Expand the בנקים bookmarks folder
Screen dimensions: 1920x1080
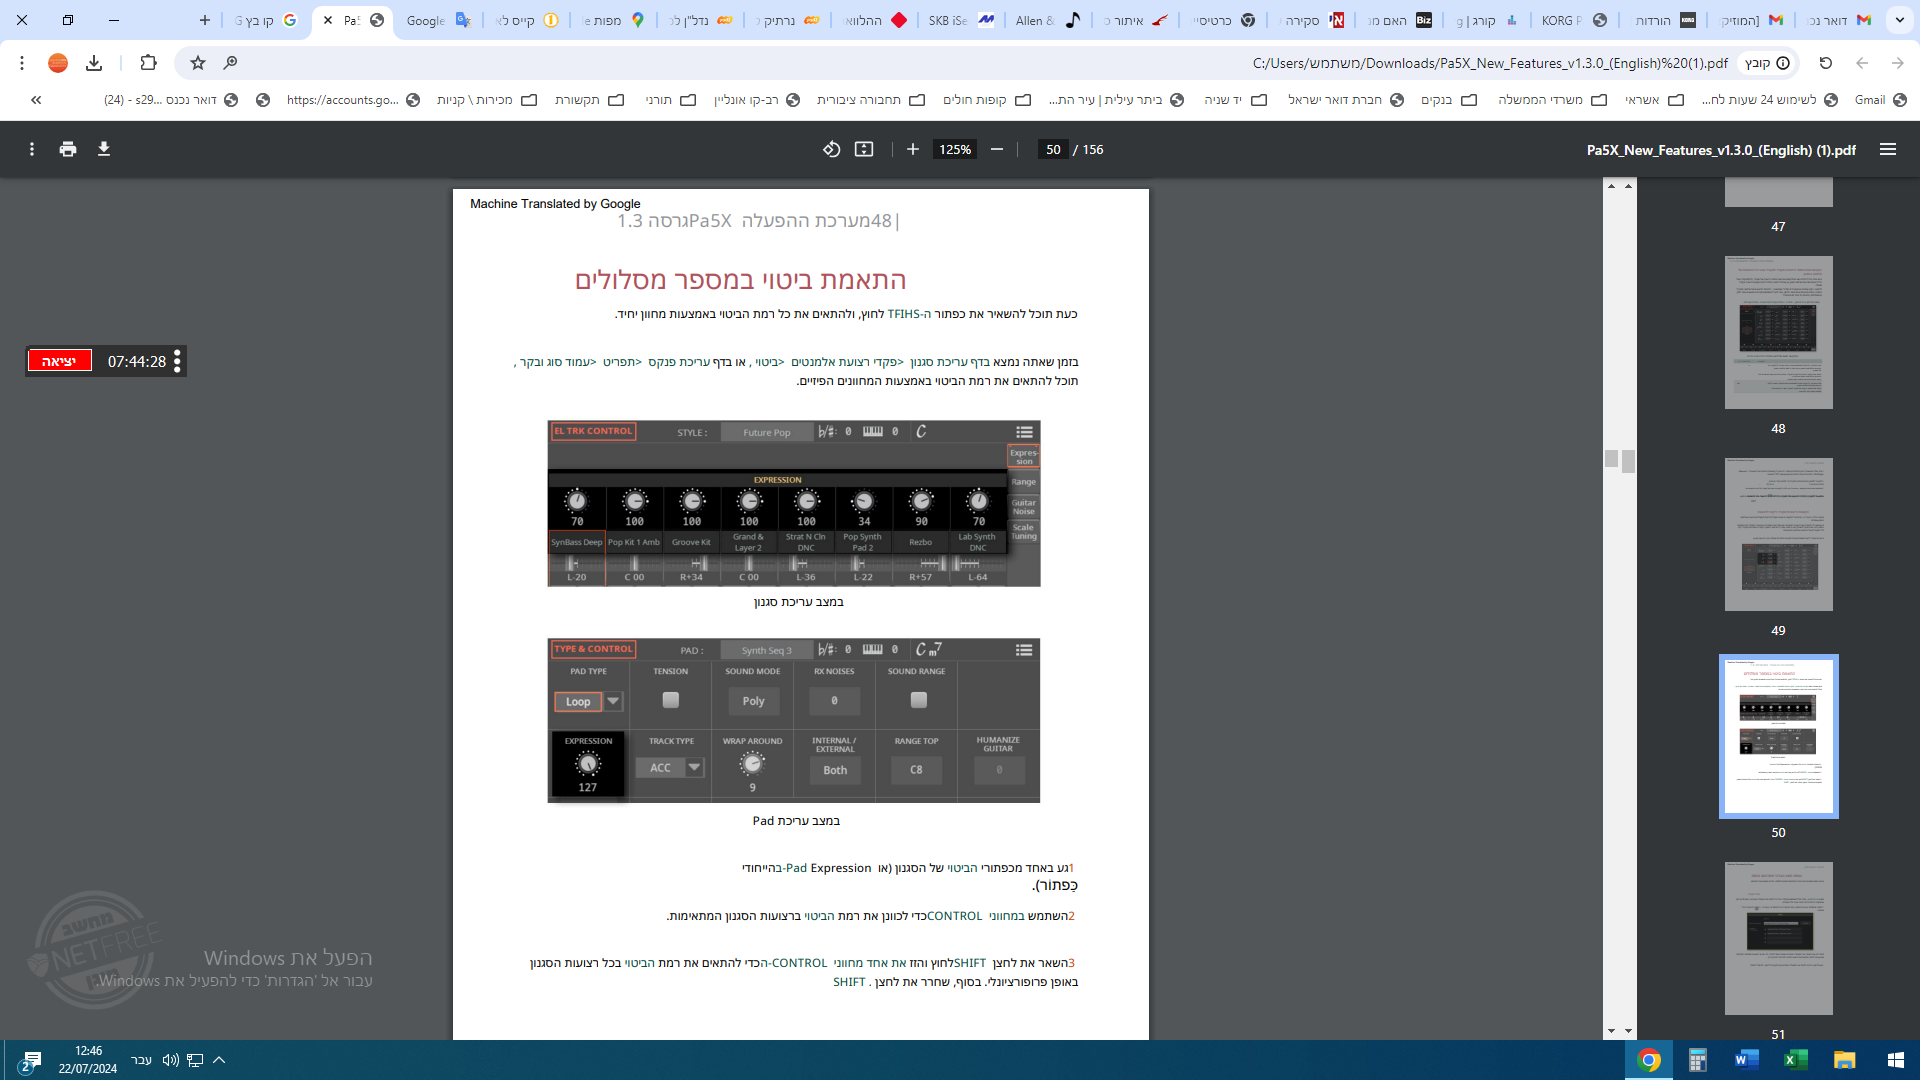1448,100
